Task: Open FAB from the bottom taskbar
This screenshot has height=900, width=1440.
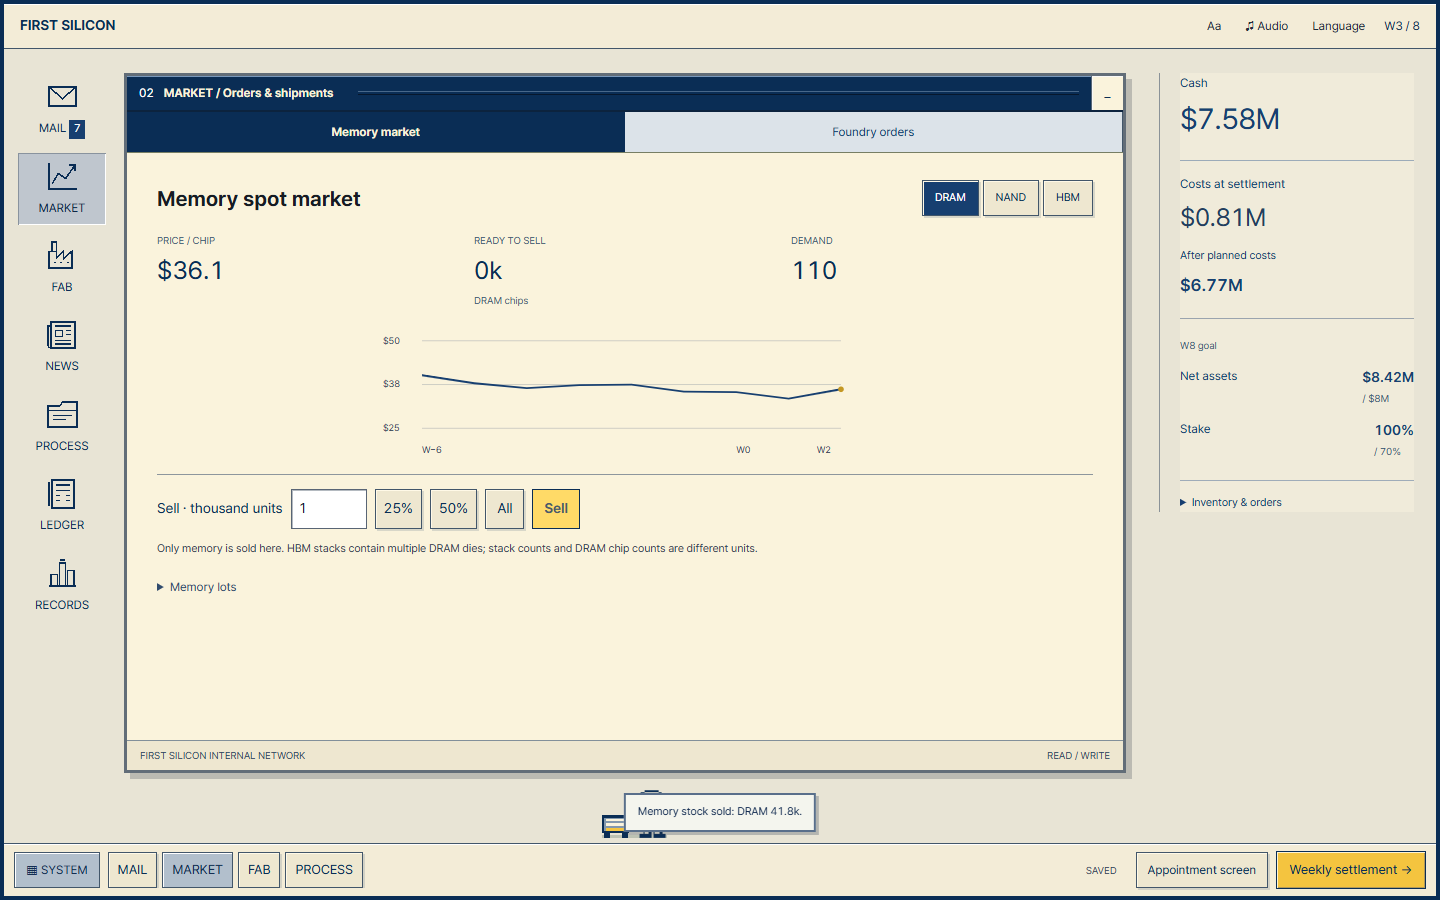Action: click(x=259, y=870)
